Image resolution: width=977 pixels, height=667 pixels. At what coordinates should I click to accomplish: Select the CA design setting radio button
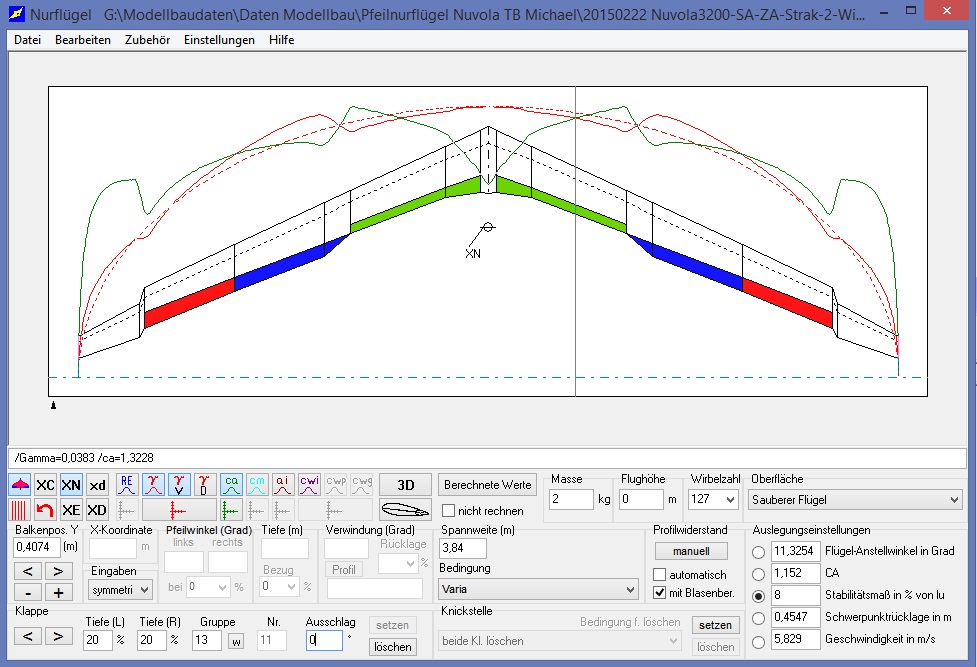[x=759, y=574]
